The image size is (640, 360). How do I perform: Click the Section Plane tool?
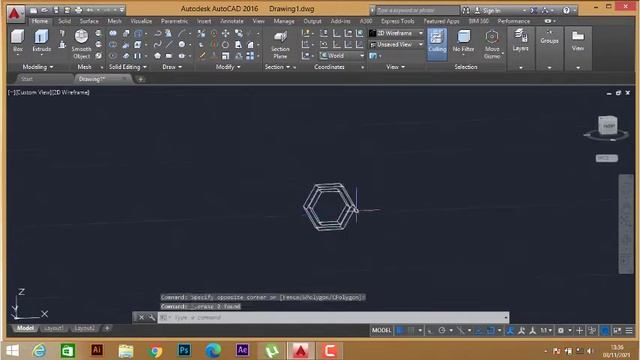[x=280, y=44]
